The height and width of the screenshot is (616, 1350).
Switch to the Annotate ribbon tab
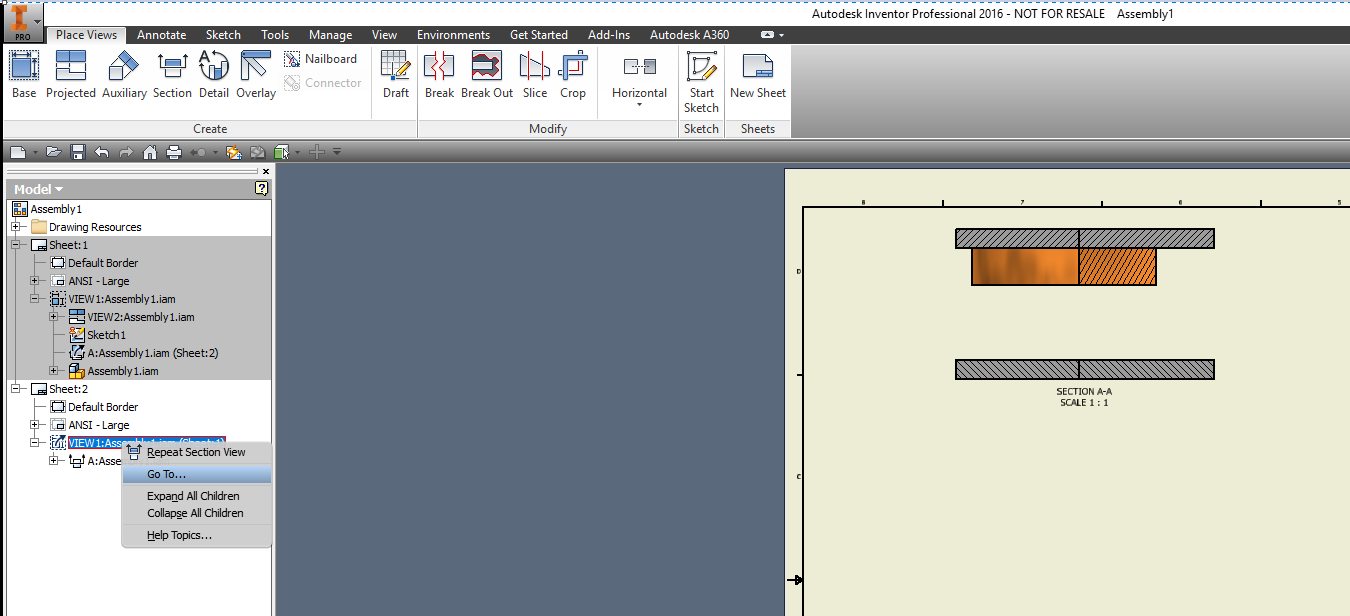161,34
